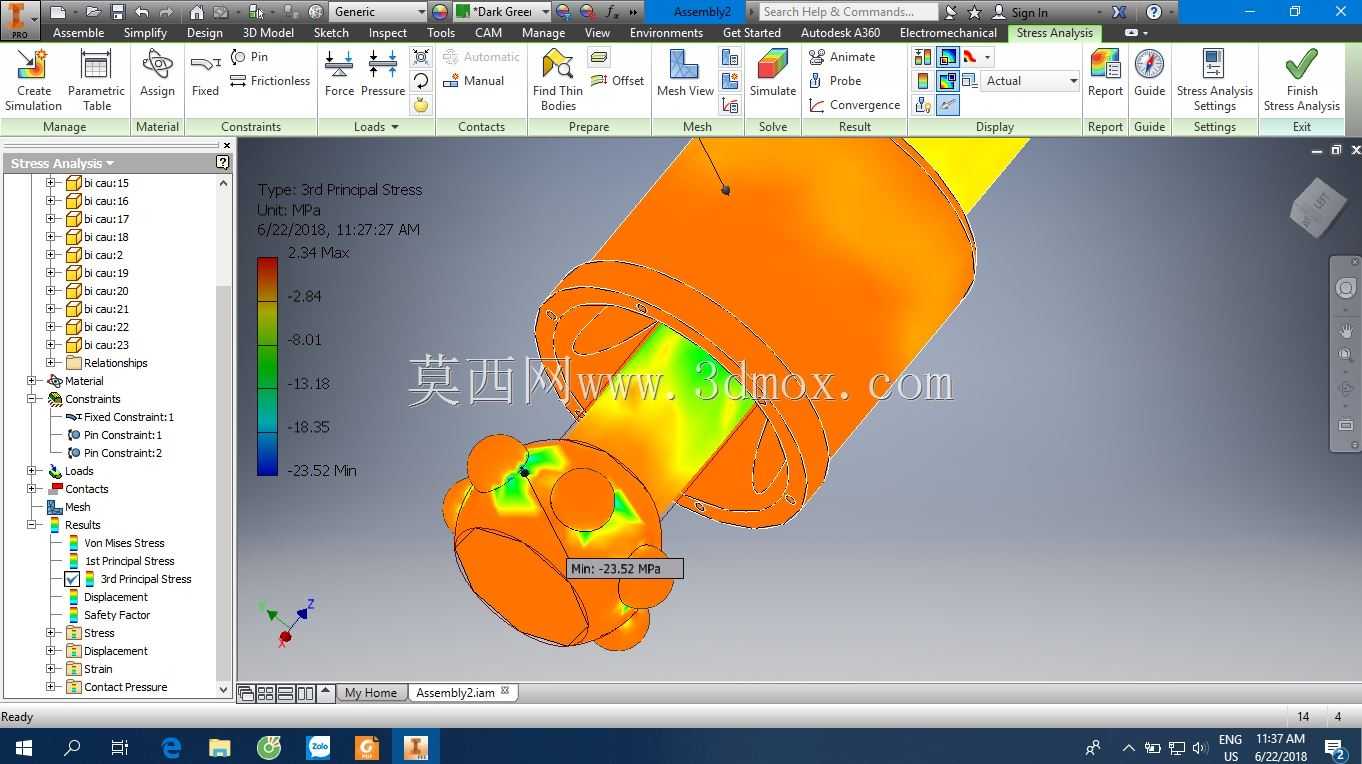The image size is (1362, 764).
Task: Expand the Contact Pressure folder
Action: [51, 687]
